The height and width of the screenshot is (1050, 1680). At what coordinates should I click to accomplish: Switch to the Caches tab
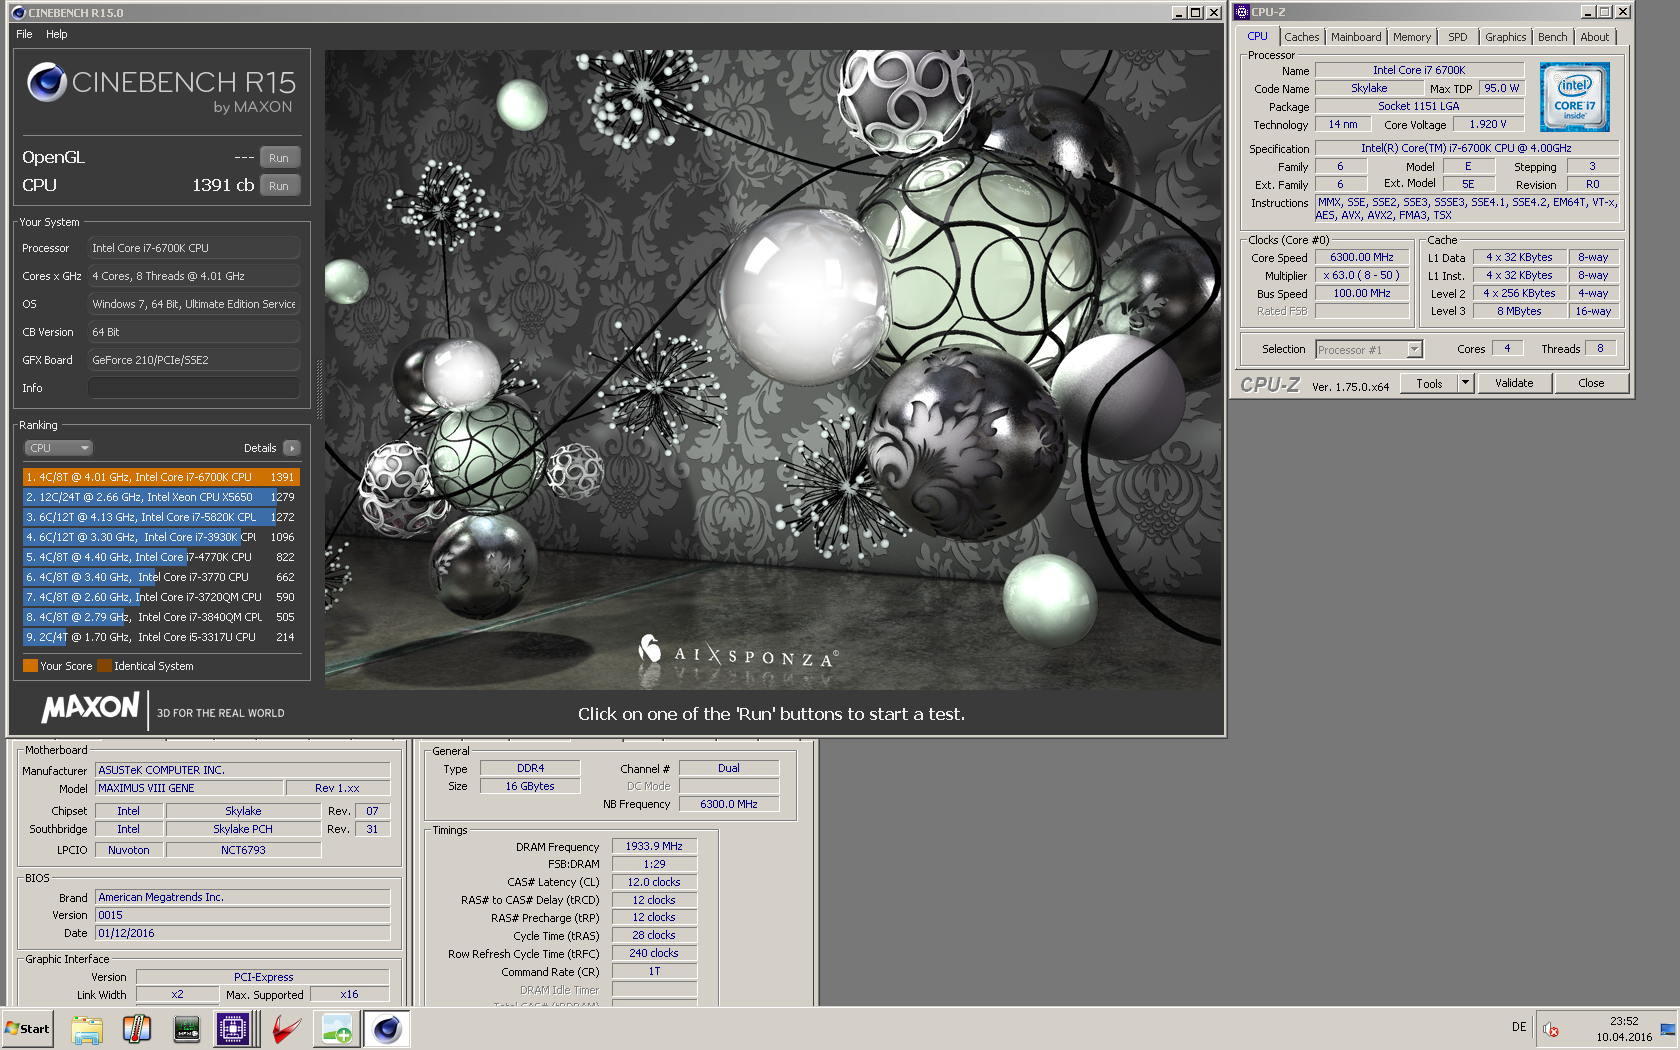[1302, 37]
